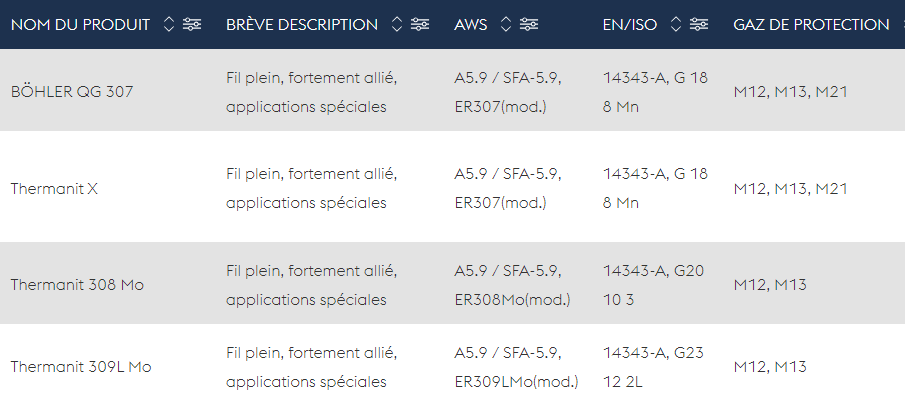The width and height of the screenshot is (905, 403).
Task: Select the 14343-A, G20 10 3 cell
Action: coord(653,285)
